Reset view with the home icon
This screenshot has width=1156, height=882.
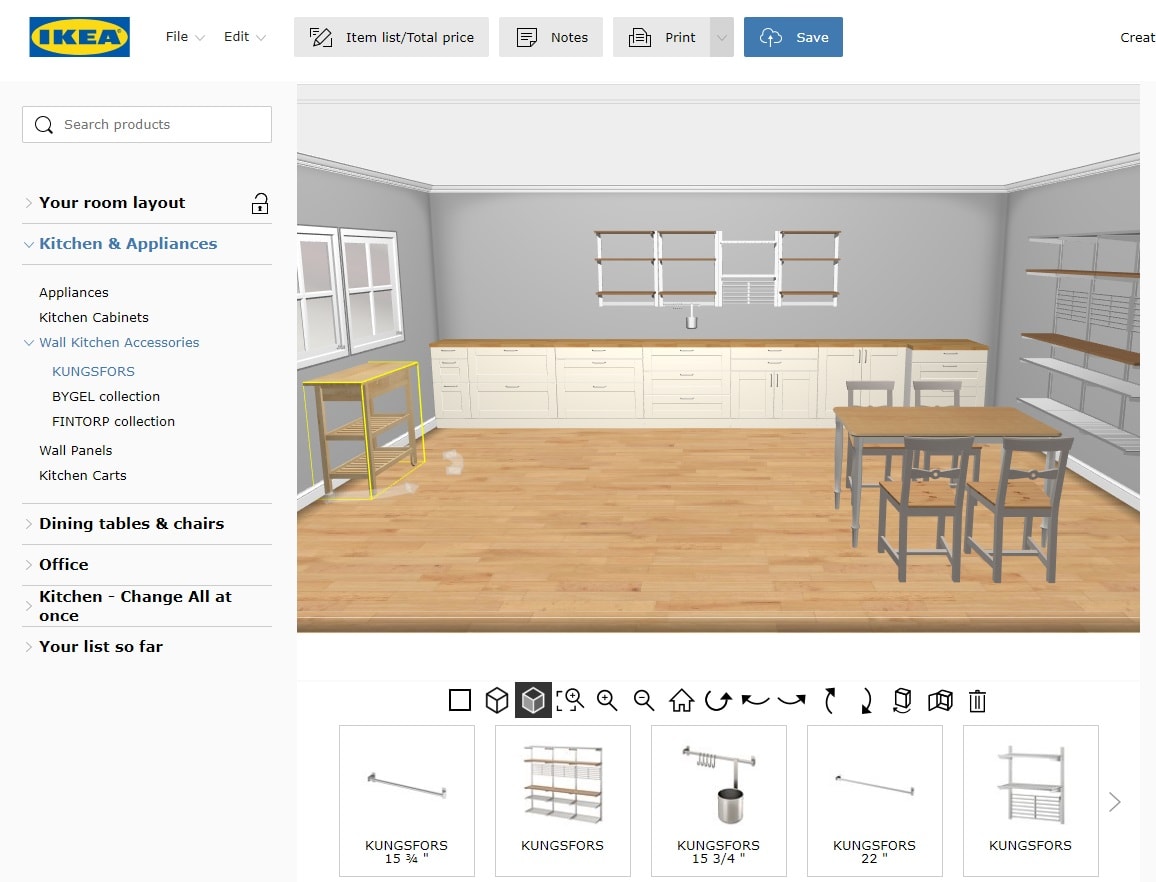[681, 700]
